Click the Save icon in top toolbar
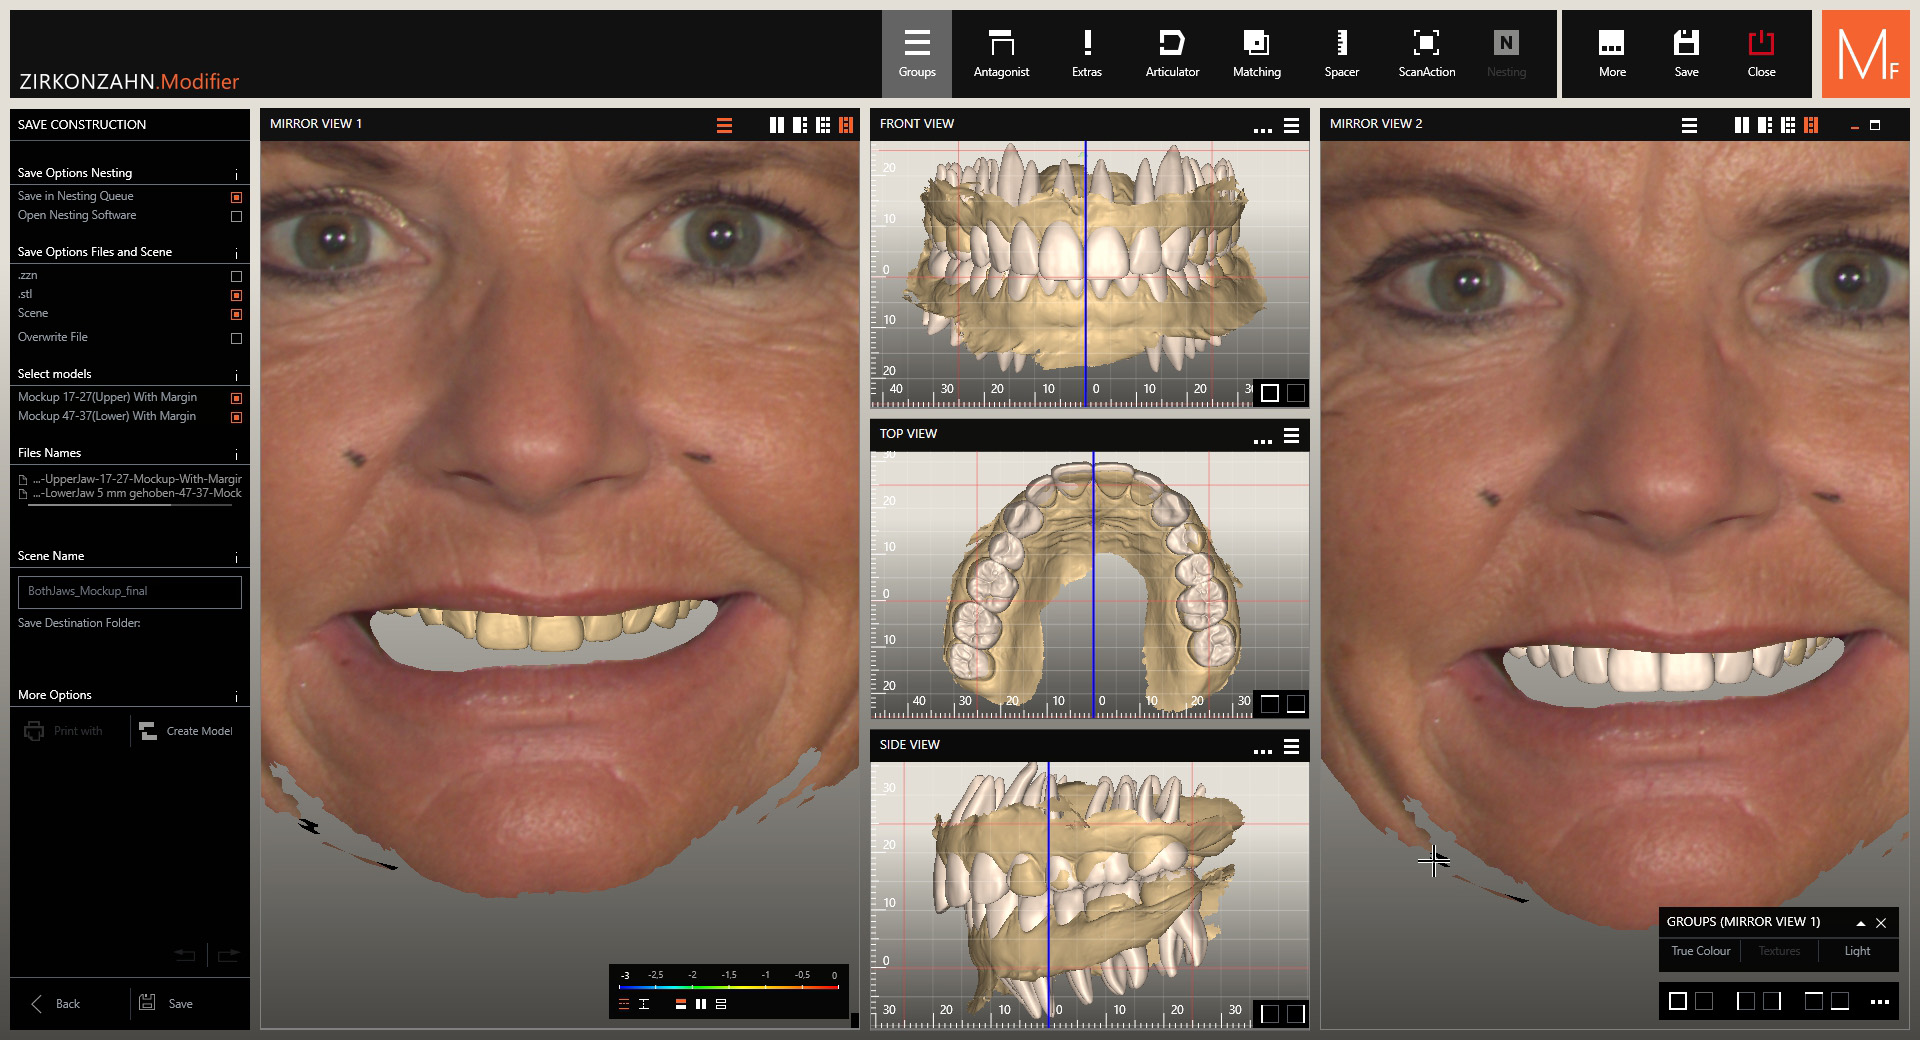This screenshot has height=1040, width=1920. tap(1686, 54)
